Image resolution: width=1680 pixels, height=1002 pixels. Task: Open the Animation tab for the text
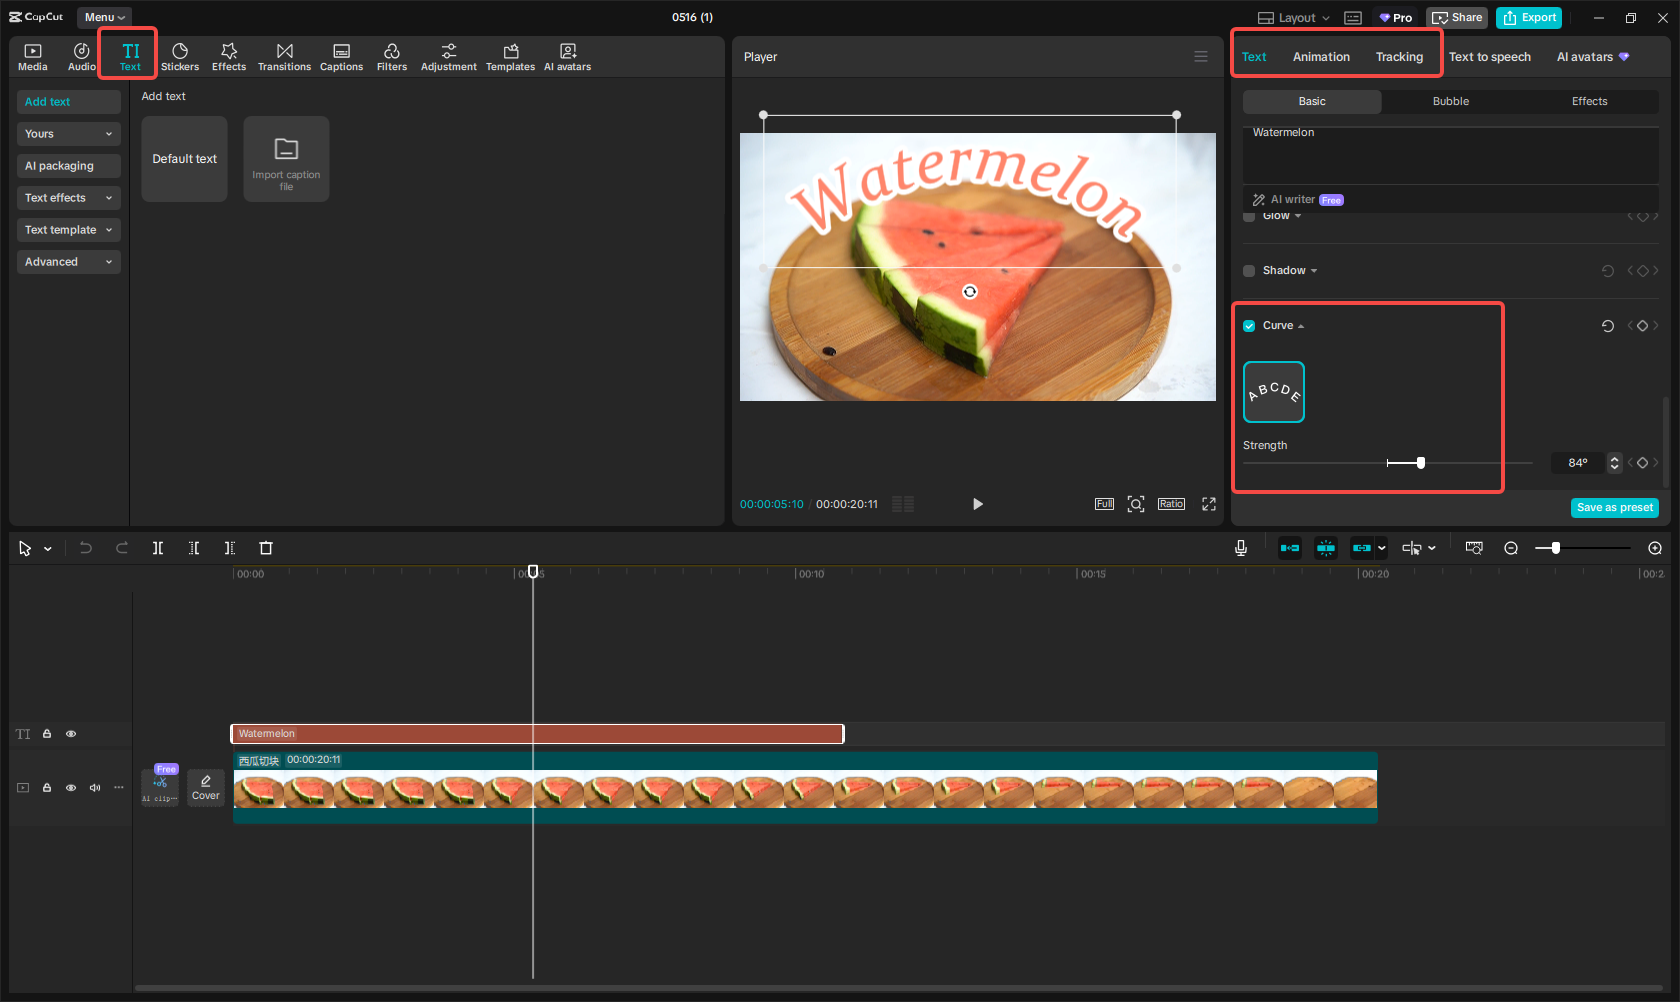click(1321, 57)
